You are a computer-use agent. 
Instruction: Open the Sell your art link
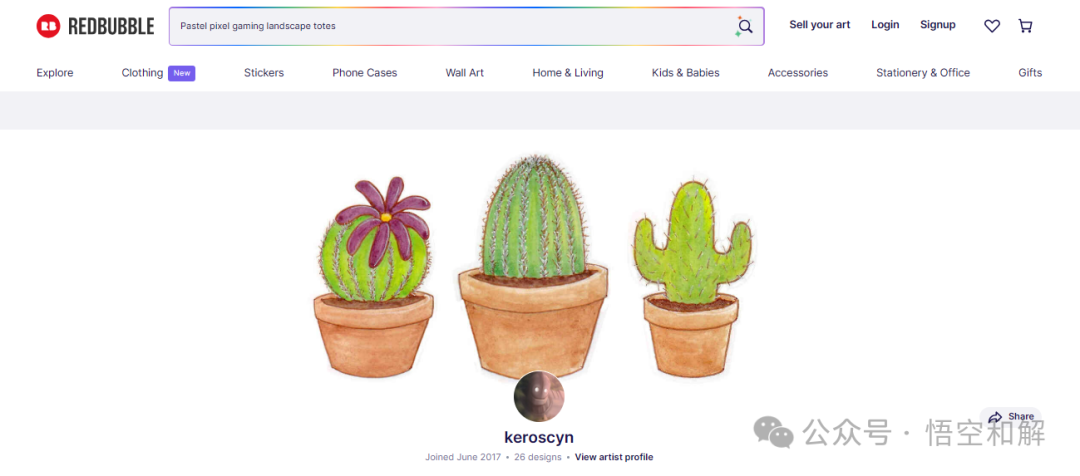pyautogui.click(x=820, y=25)
